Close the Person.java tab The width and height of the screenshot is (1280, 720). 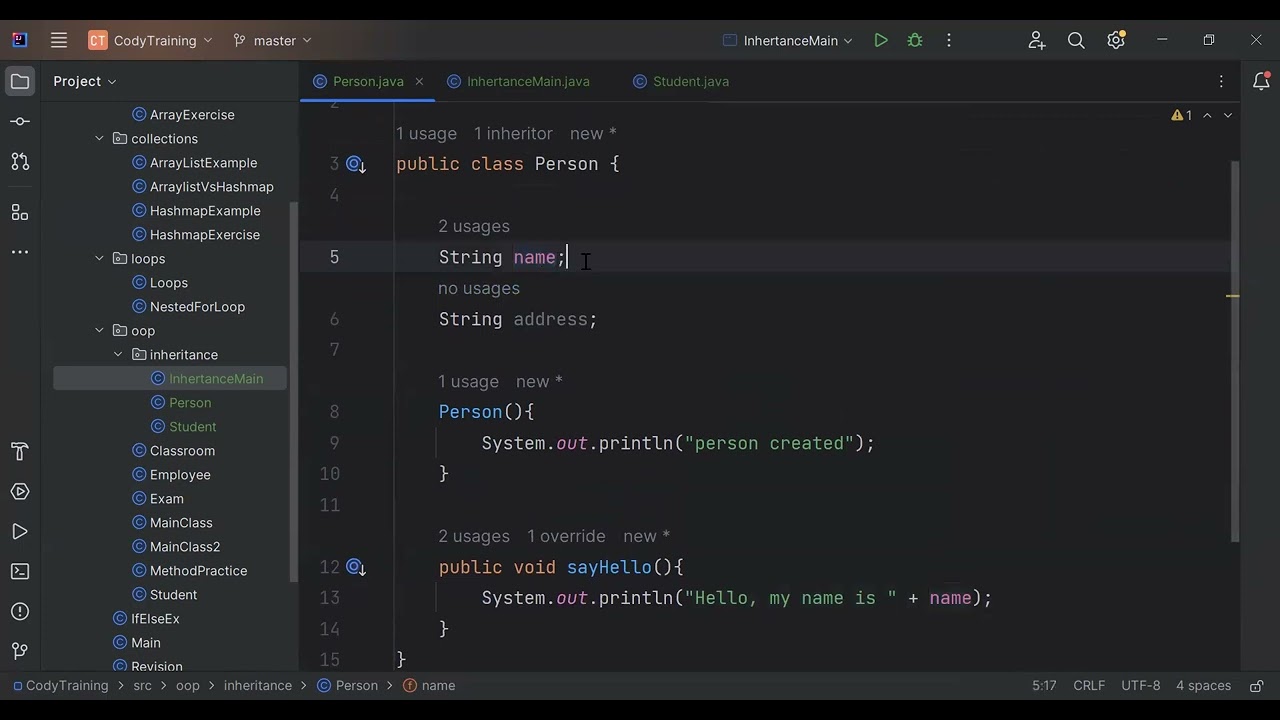pos(419,81)
